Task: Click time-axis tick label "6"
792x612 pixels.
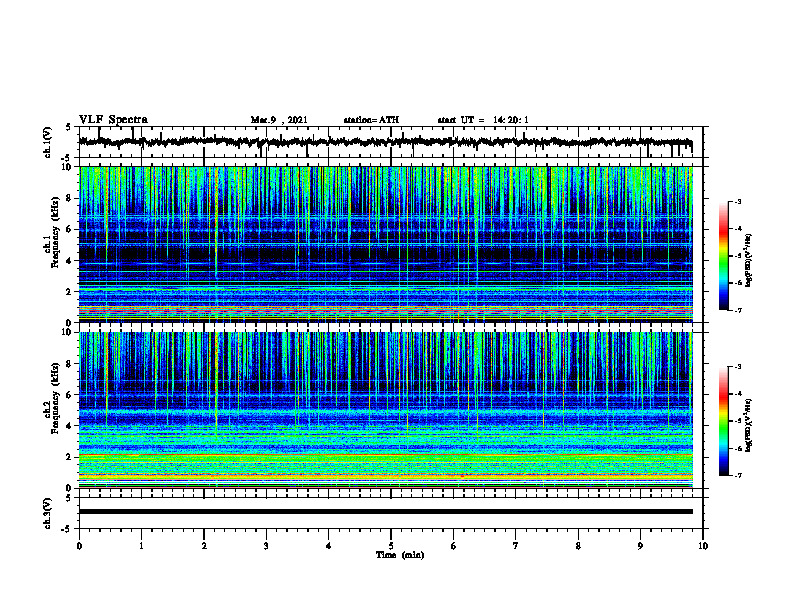Action: tap(454, 546)
